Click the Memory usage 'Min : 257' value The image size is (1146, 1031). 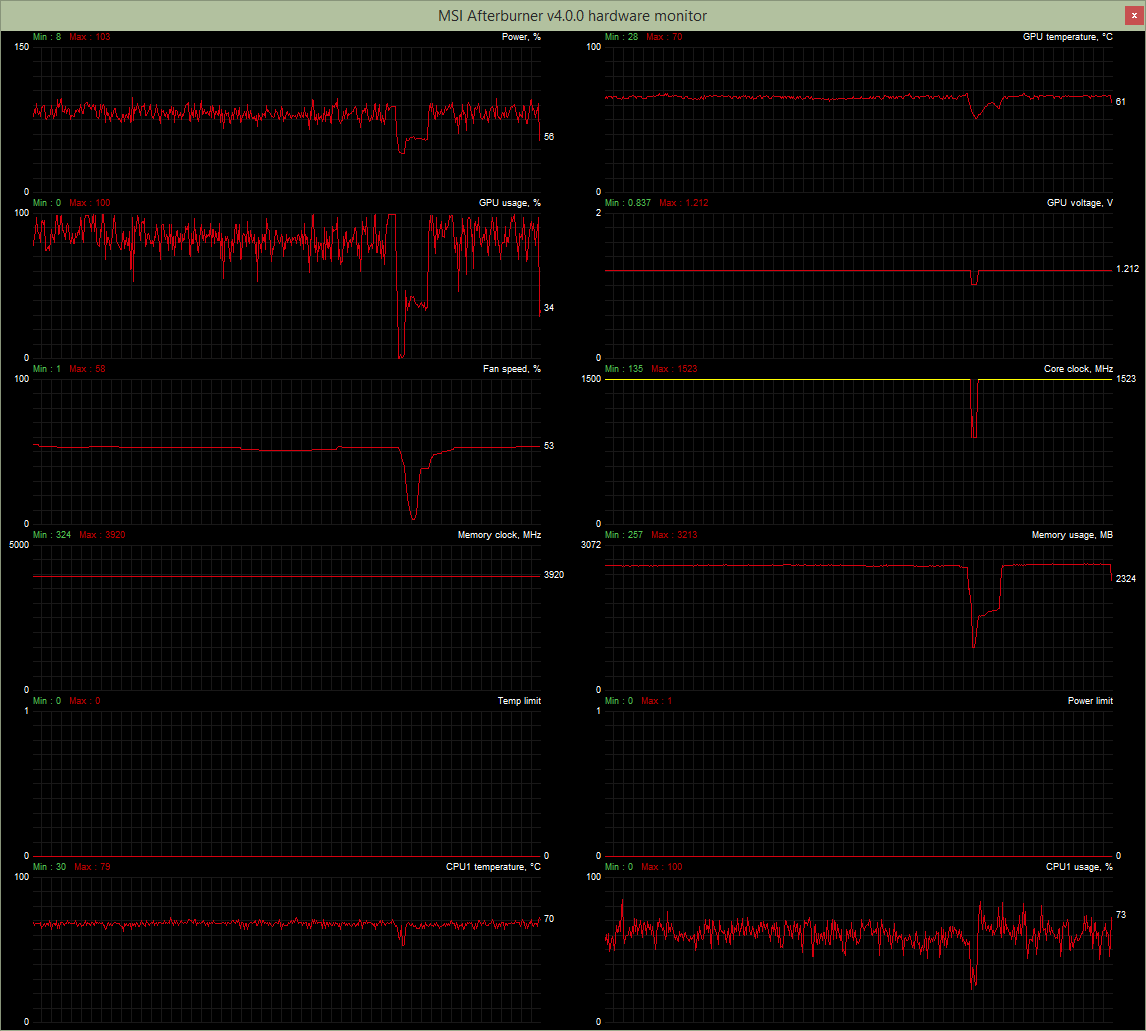click(624, 535)
